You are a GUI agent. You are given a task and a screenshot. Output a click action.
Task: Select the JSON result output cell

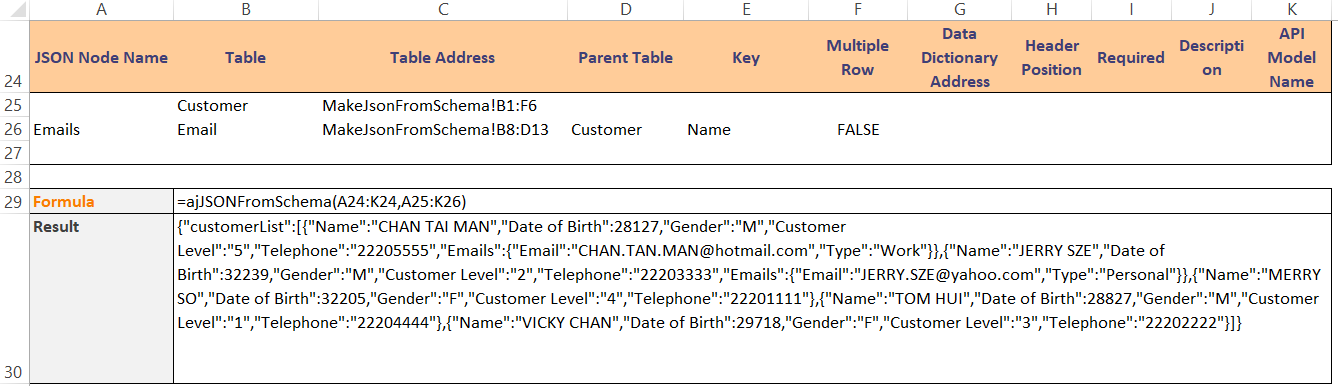point(752,299)
